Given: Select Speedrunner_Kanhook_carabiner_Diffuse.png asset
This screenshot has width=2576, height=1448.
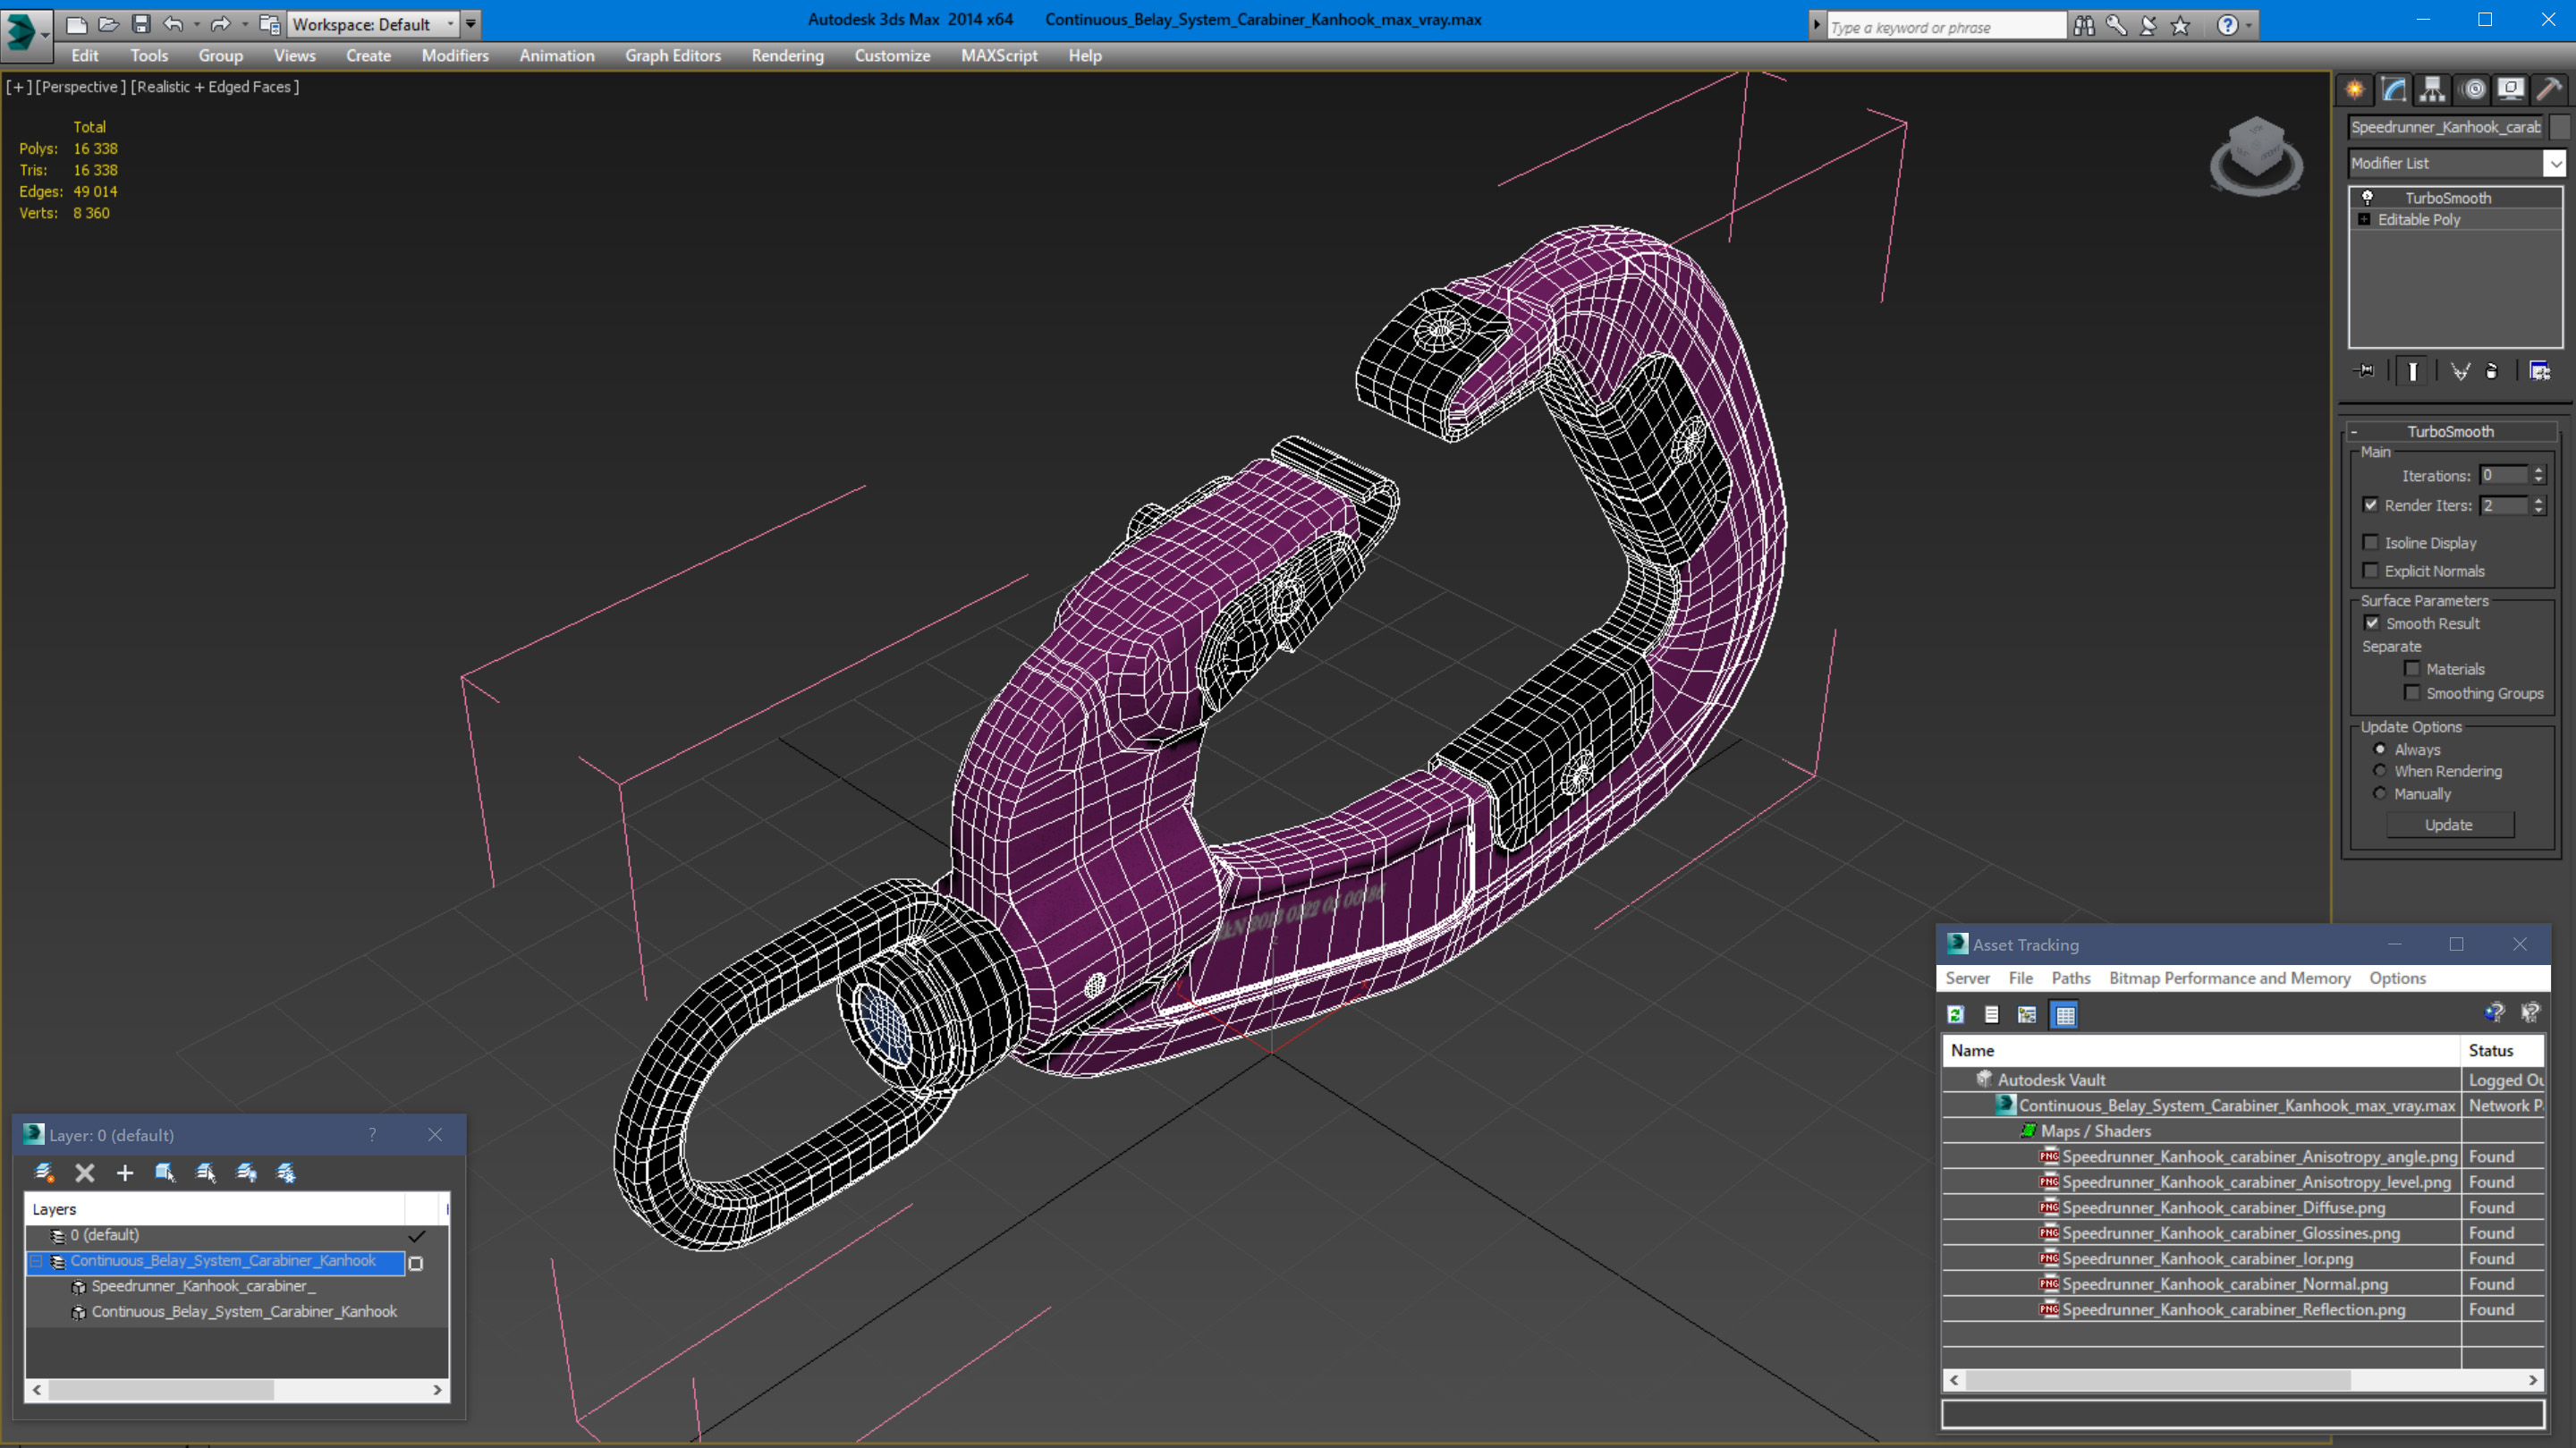Looking at the screenshot, I should [x=2222, y=1208].
